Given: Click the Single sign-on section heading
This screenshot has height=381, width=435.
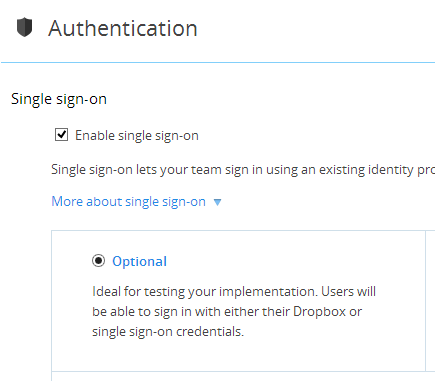Looking at the screenshot, I should (59, 99).
